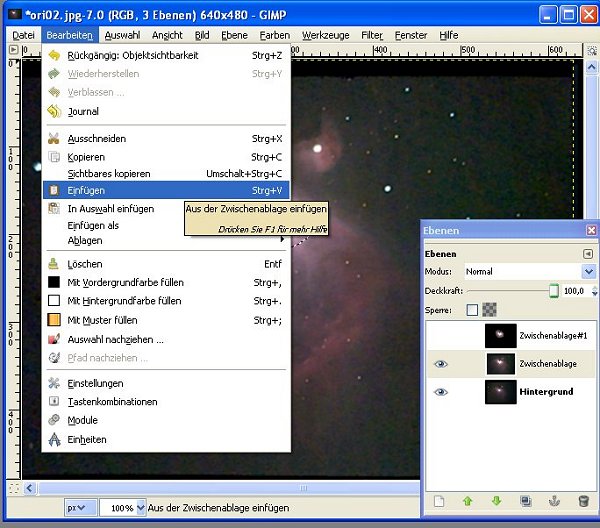Select the Hintergrund layer thumbnail
Viewport: 600px width, 528px height.
[501, 392]
